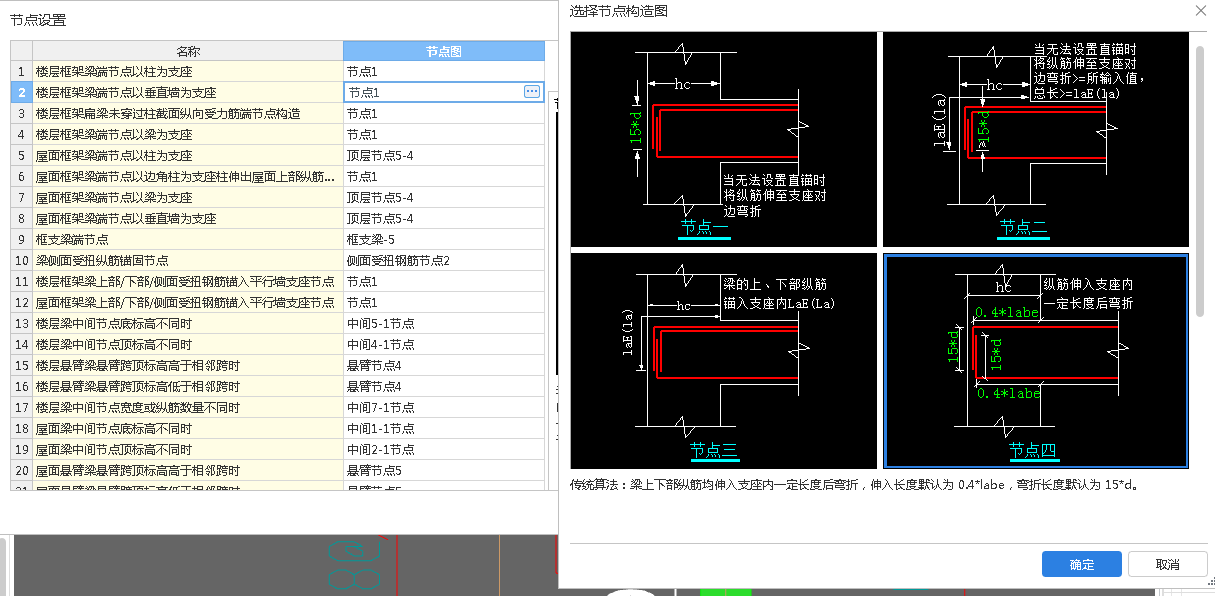This screenshot has height=596, width=1215.
Task: Click the 中间1-1节点 cell
Action: [444, 429]
